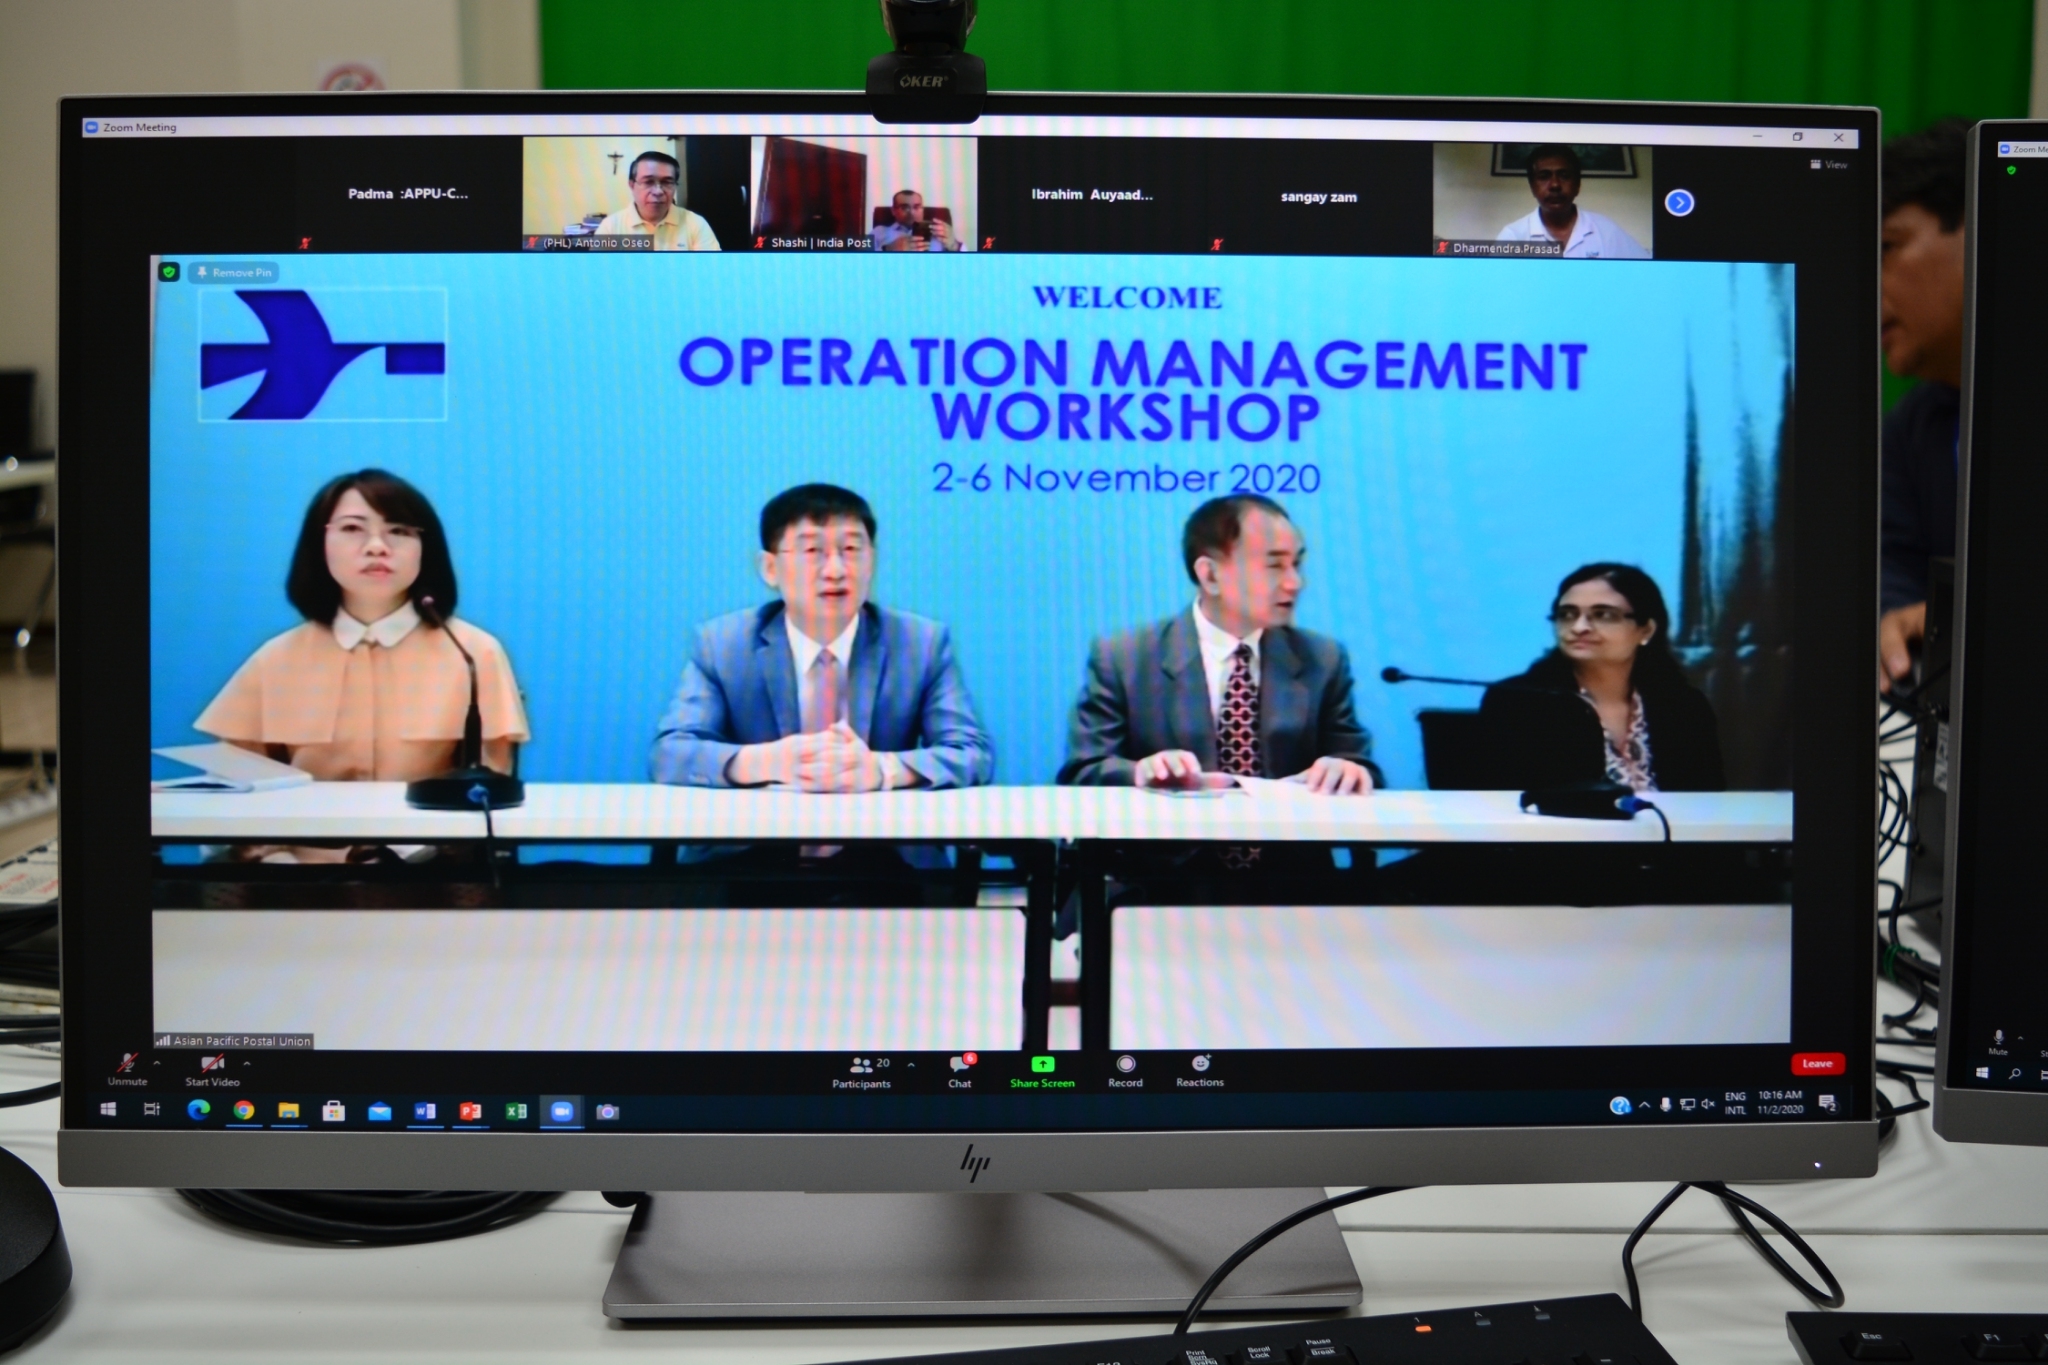Open the Camera app from taskbar
The height and width of the screenshot is (1365, 2048).
pos(607,1112)
